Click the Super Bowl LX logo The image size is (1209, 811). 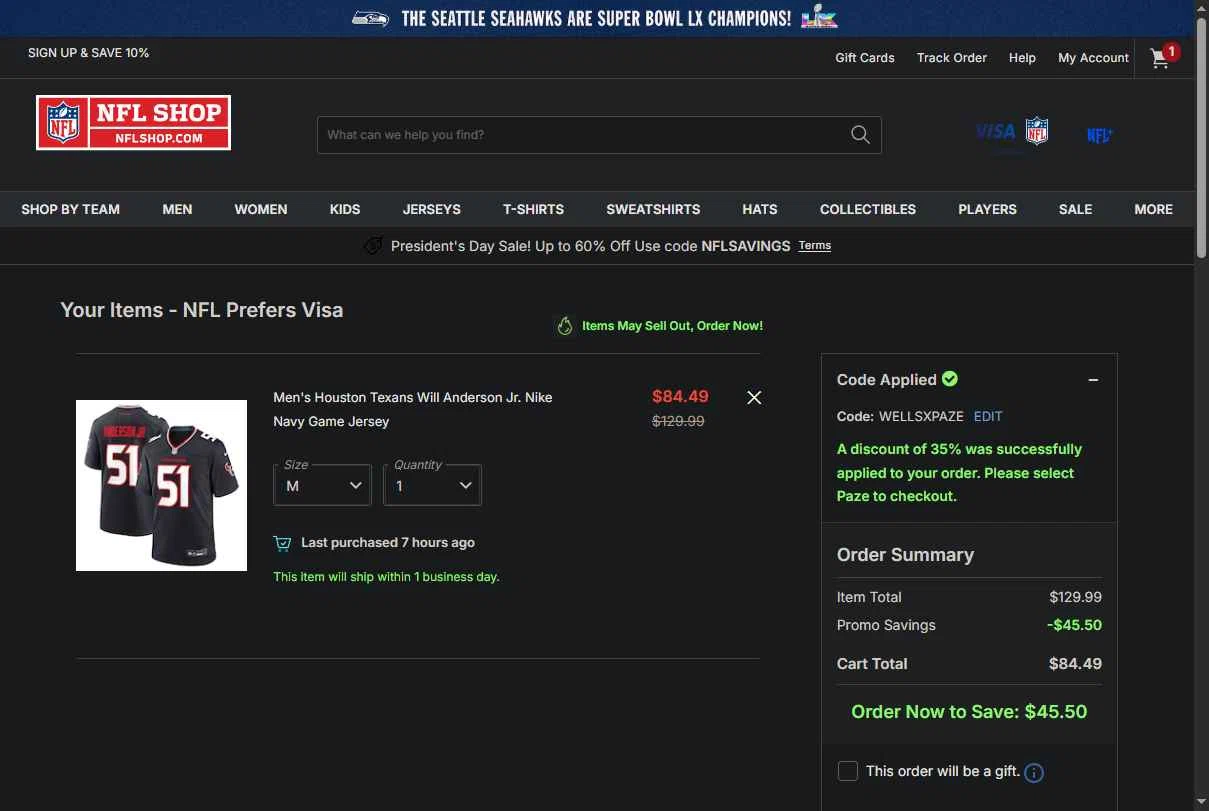(x=820, y=17)
